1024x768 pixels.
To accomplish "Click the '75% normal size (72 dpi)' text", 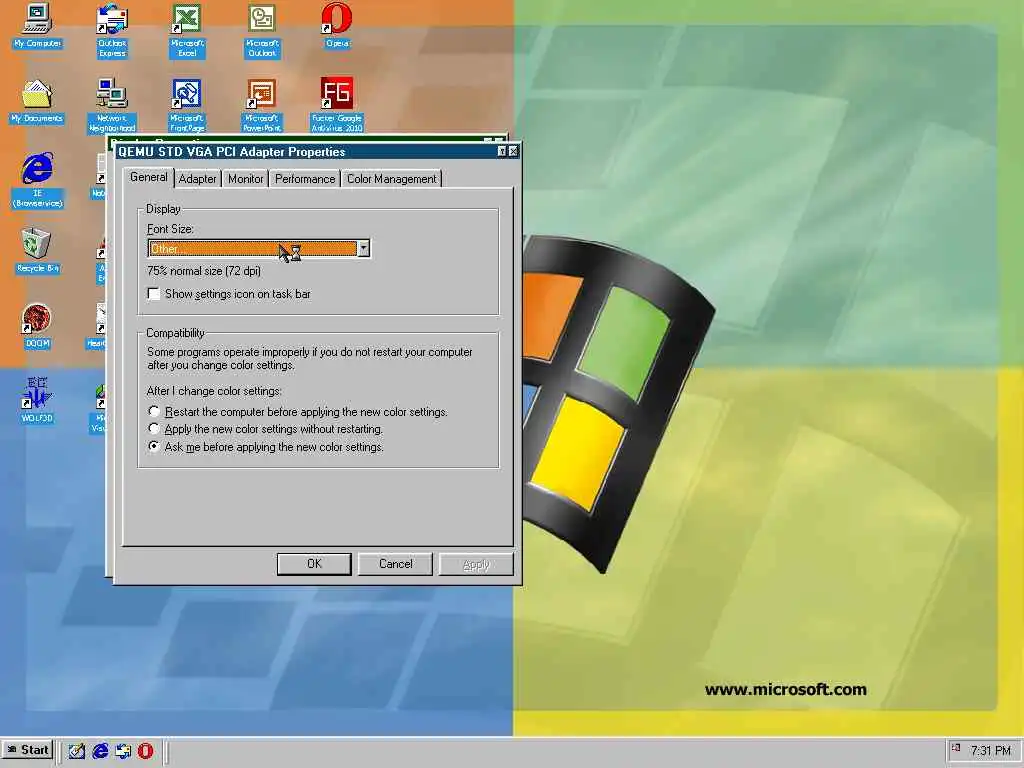I will tap(204, 270).
